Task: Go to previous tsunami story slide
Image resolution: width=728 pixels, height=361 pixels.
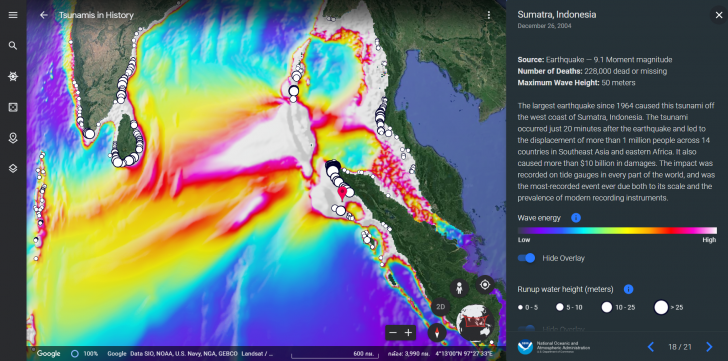Action: click(x=650, y=347)
